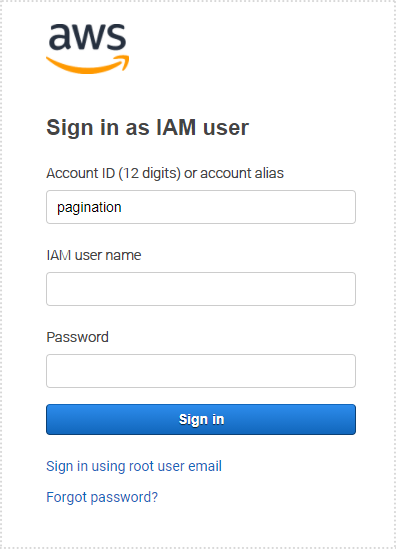Click the words root user email

point(175,467)
